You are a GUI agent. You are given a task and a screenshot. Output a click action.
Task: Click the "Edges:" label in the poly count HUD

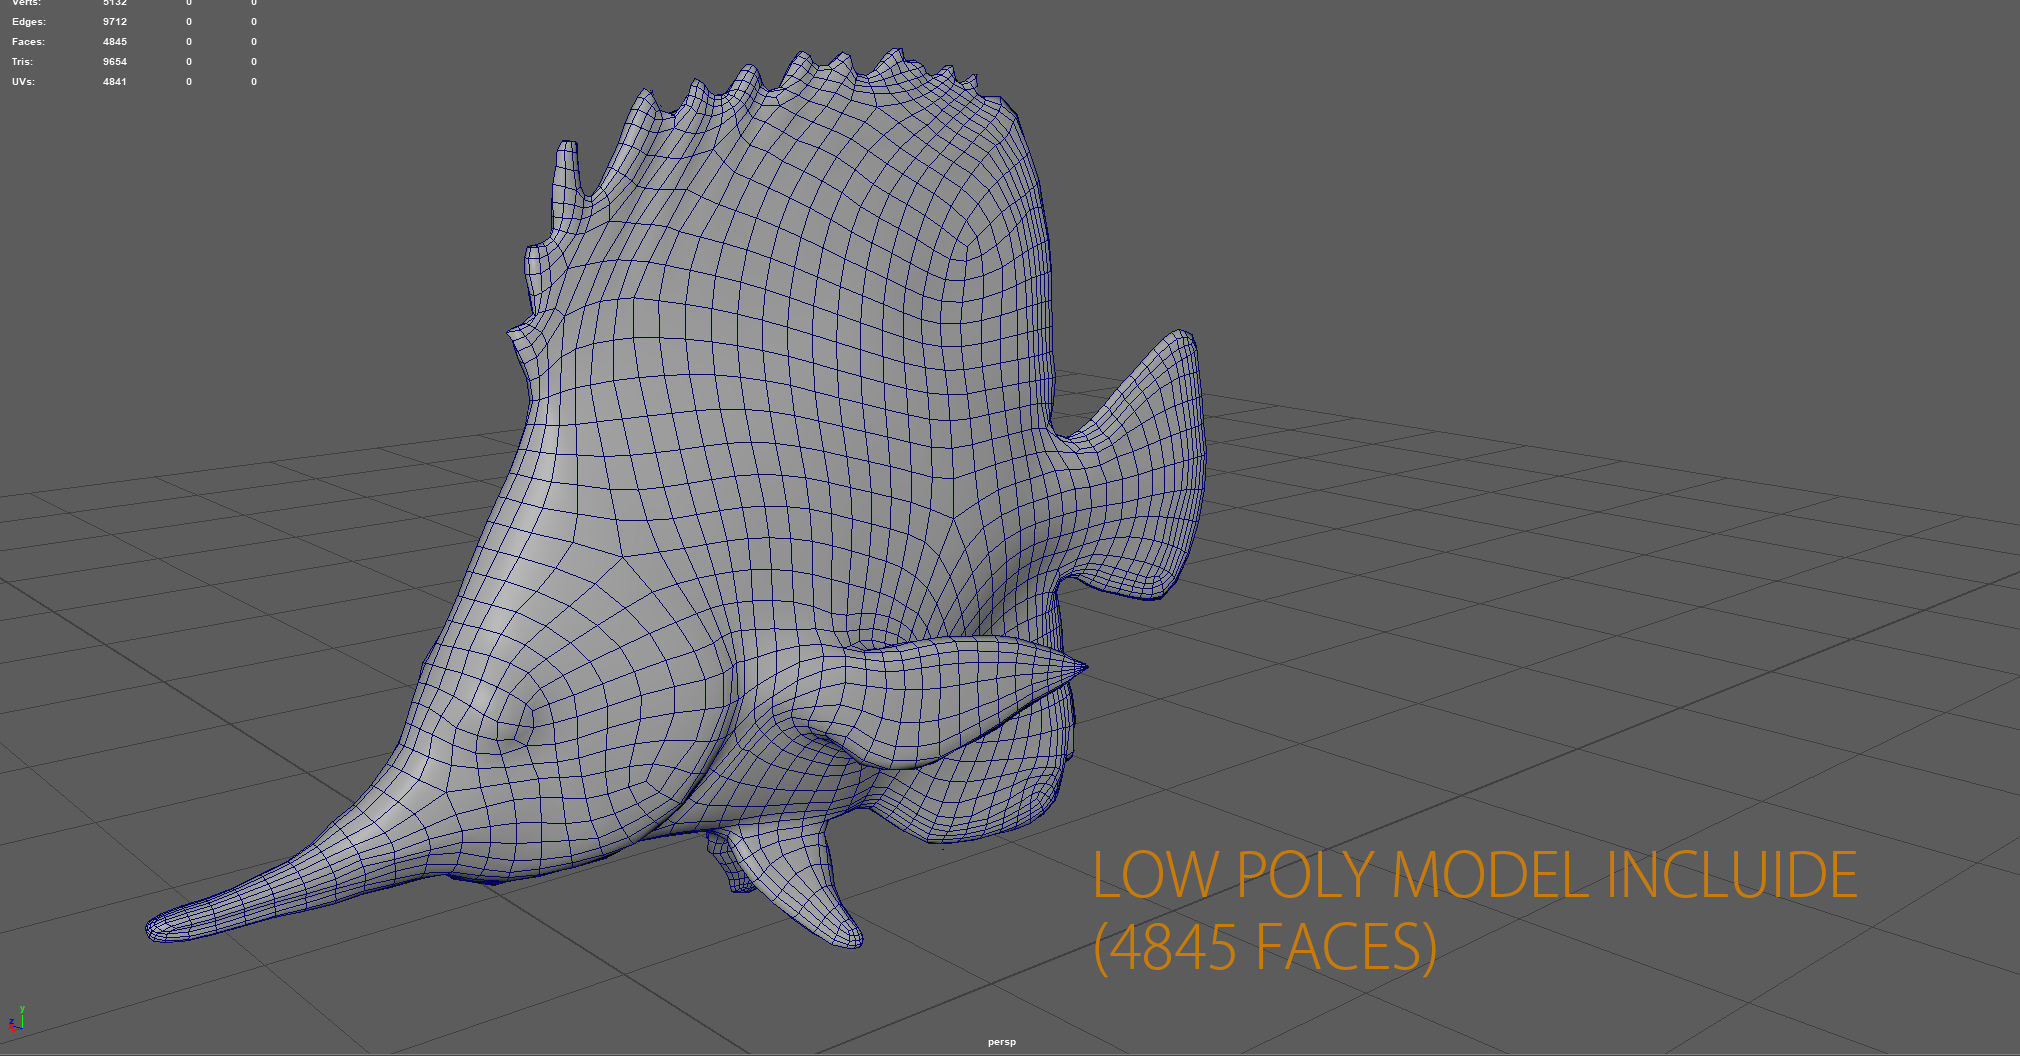click(29, 22)
